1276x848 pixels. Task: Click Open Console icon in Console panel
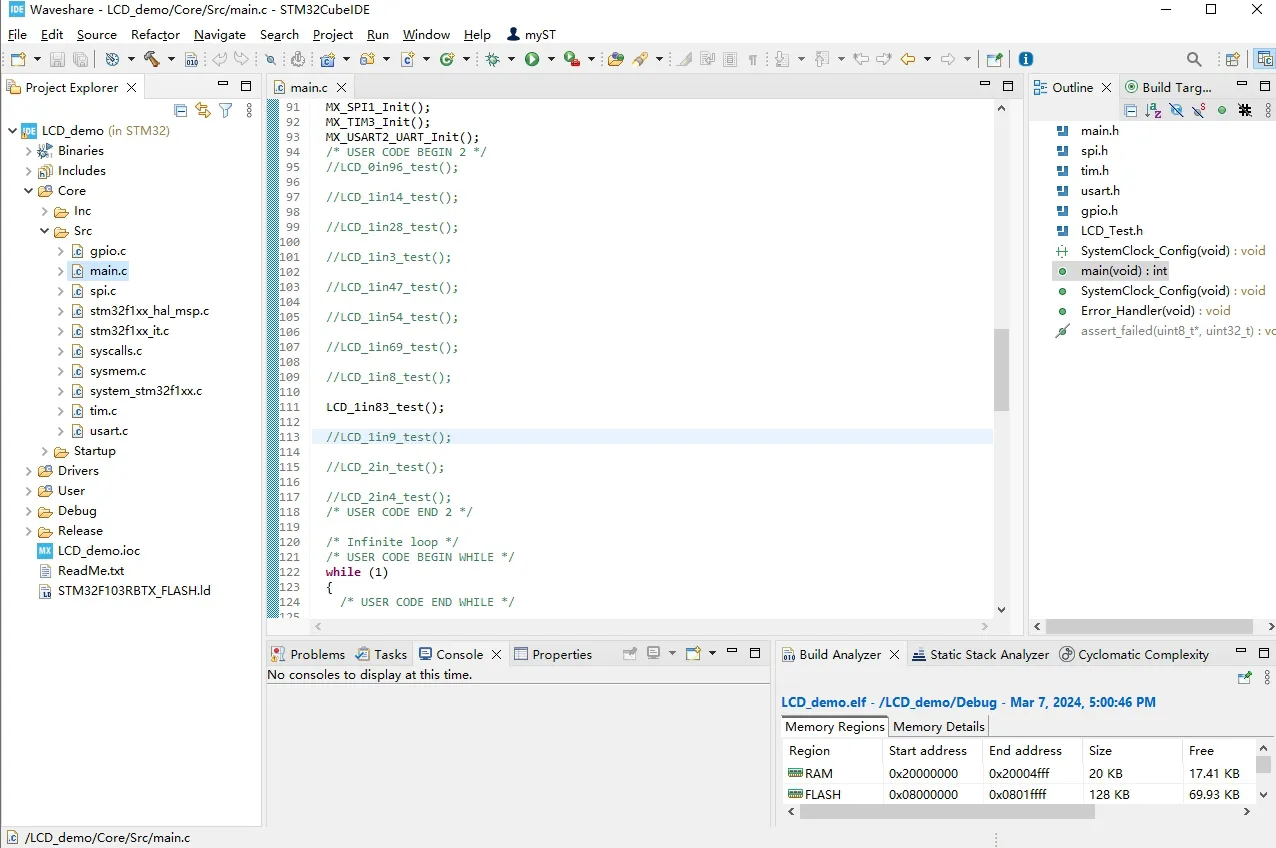tap(693, 654)
